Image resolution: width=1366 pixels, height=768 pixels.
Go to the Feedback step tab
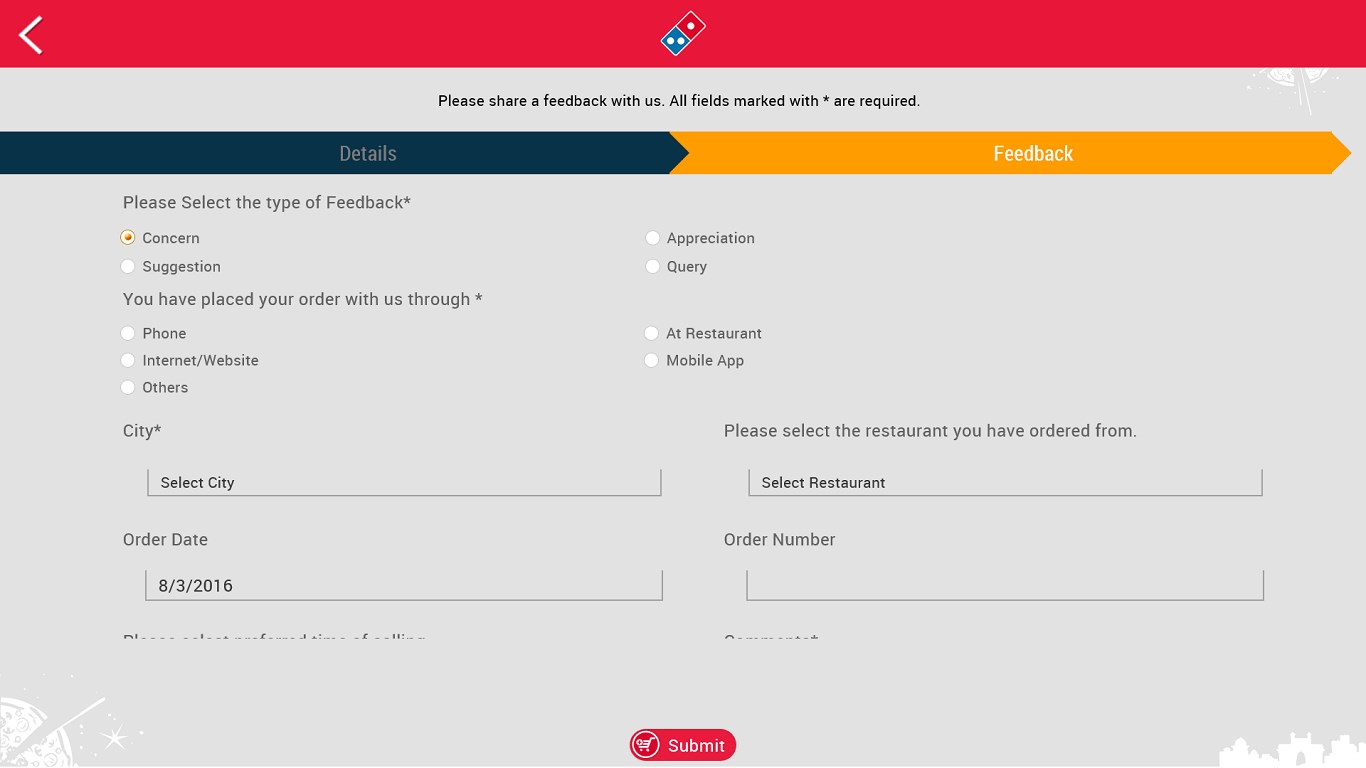(x=1032, y=154)
